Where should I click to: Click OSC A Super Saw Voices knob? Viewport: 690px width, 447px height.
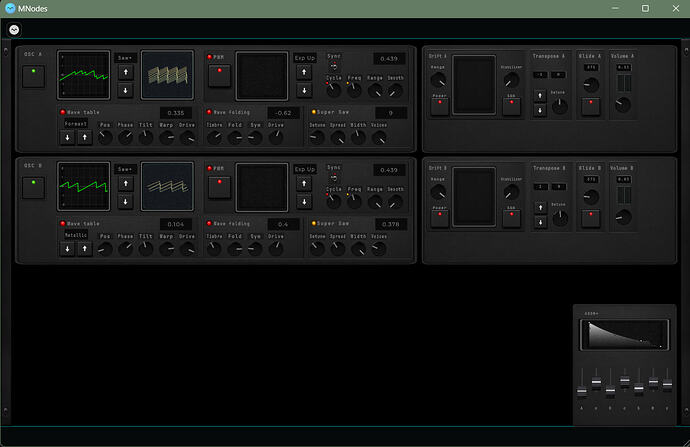tap(379, 138)
